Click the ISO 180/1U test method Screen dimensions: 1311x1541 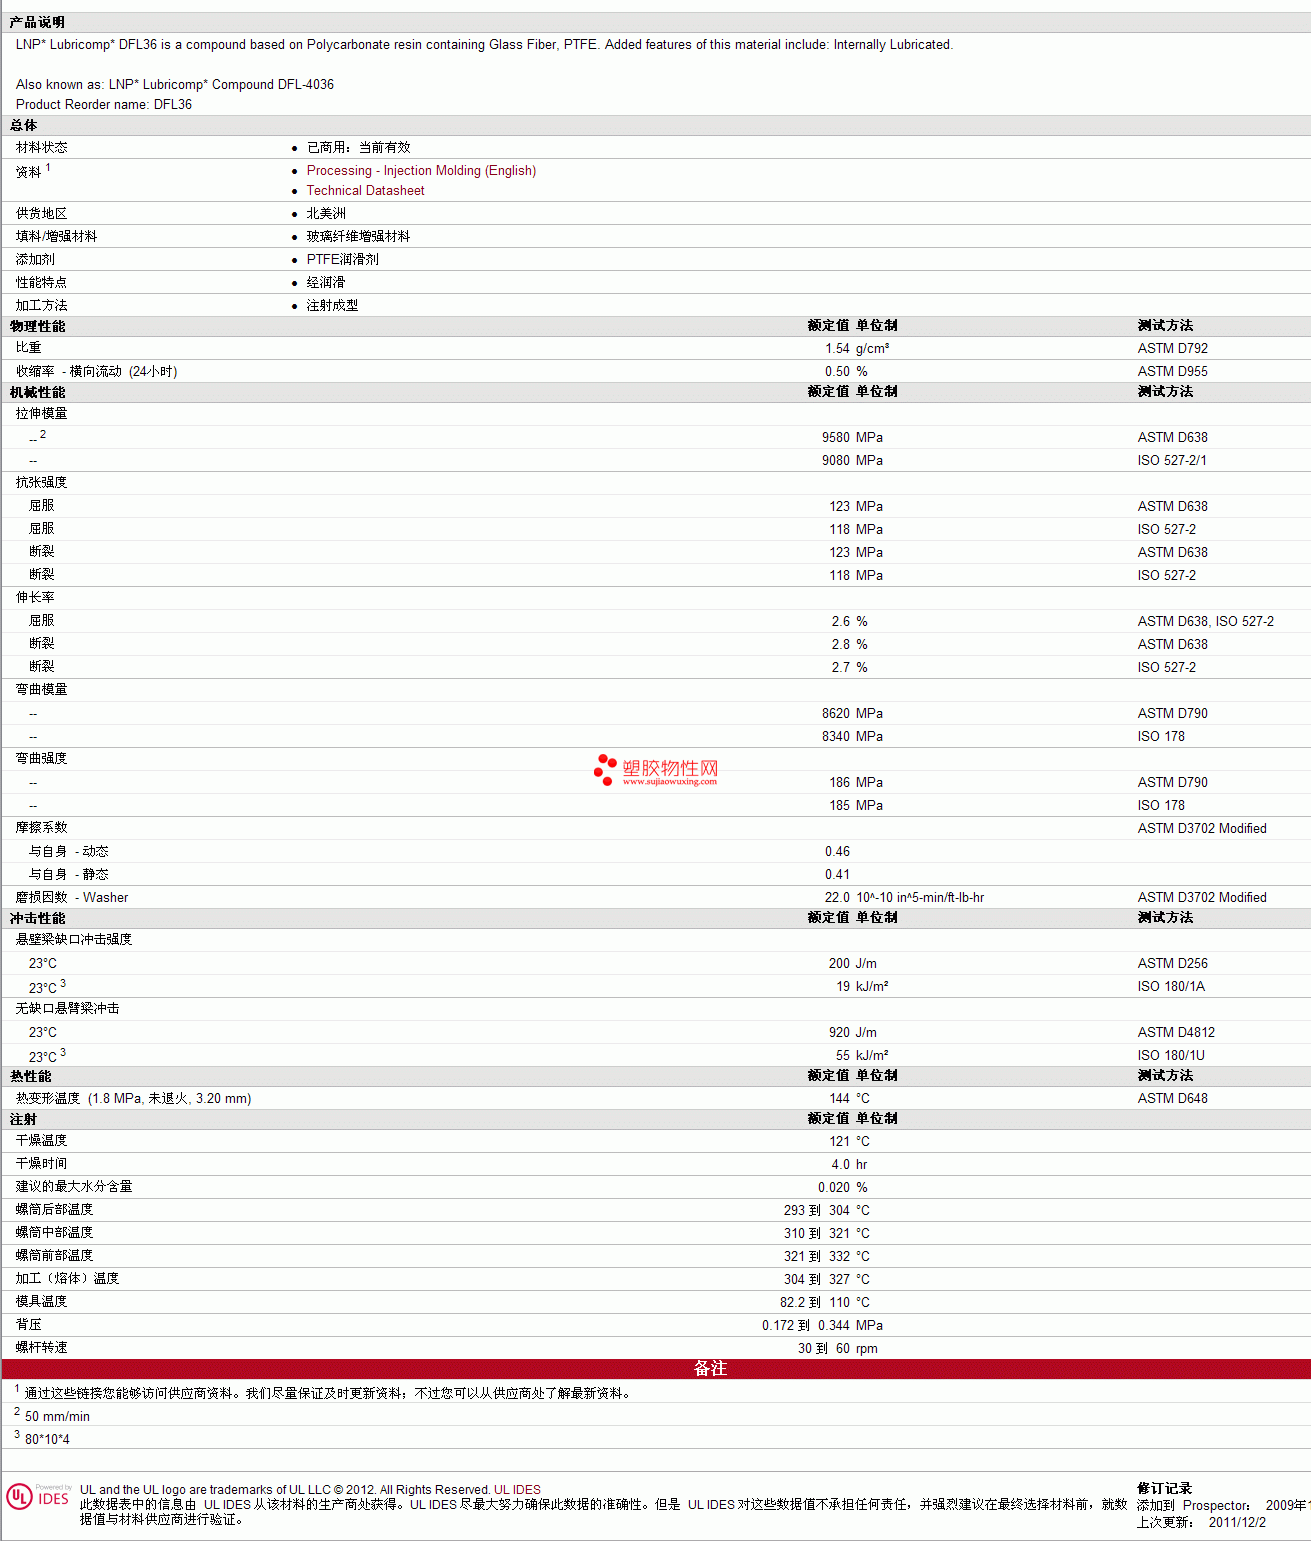tap(1171, 1056)
